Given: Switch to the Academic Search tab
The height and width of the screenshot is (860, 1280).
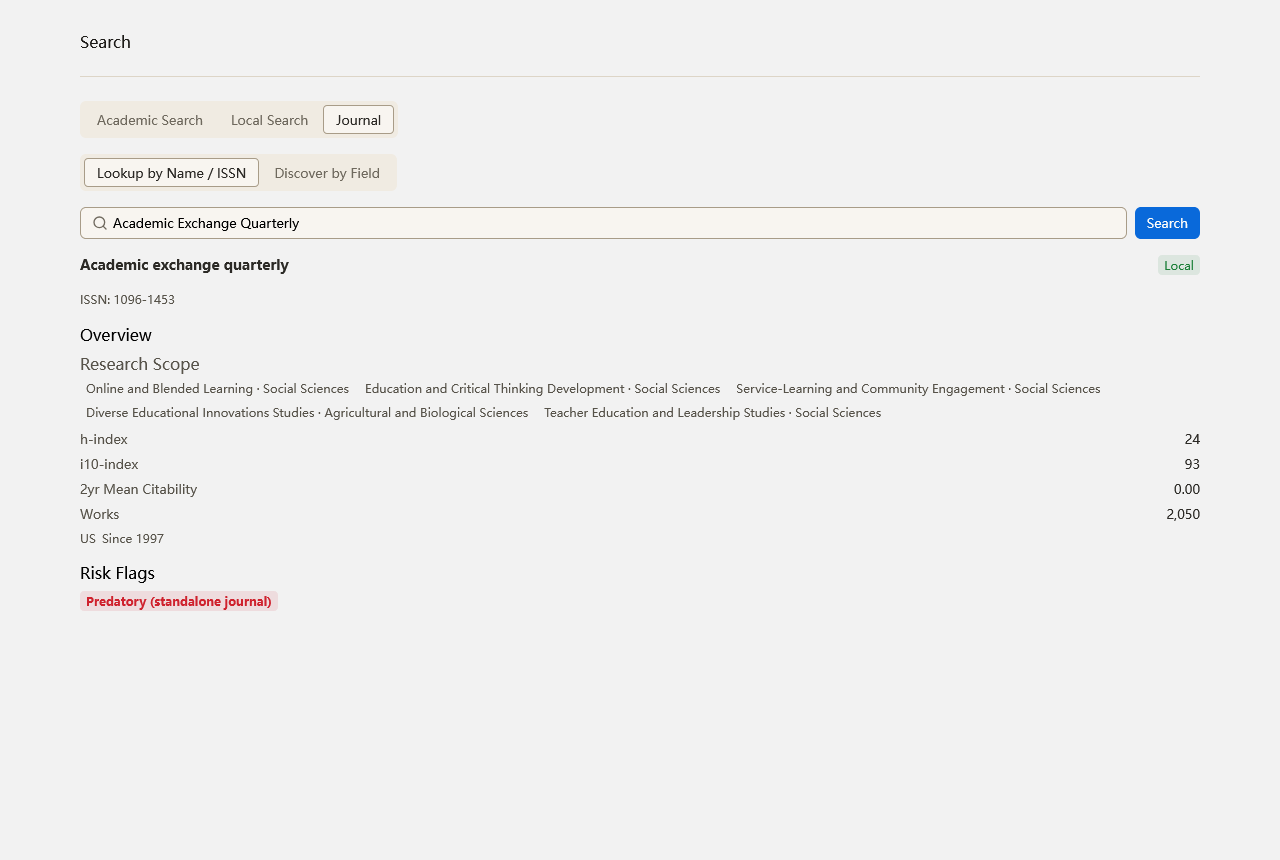Looking at the screenshot, I should pos(150,120).
